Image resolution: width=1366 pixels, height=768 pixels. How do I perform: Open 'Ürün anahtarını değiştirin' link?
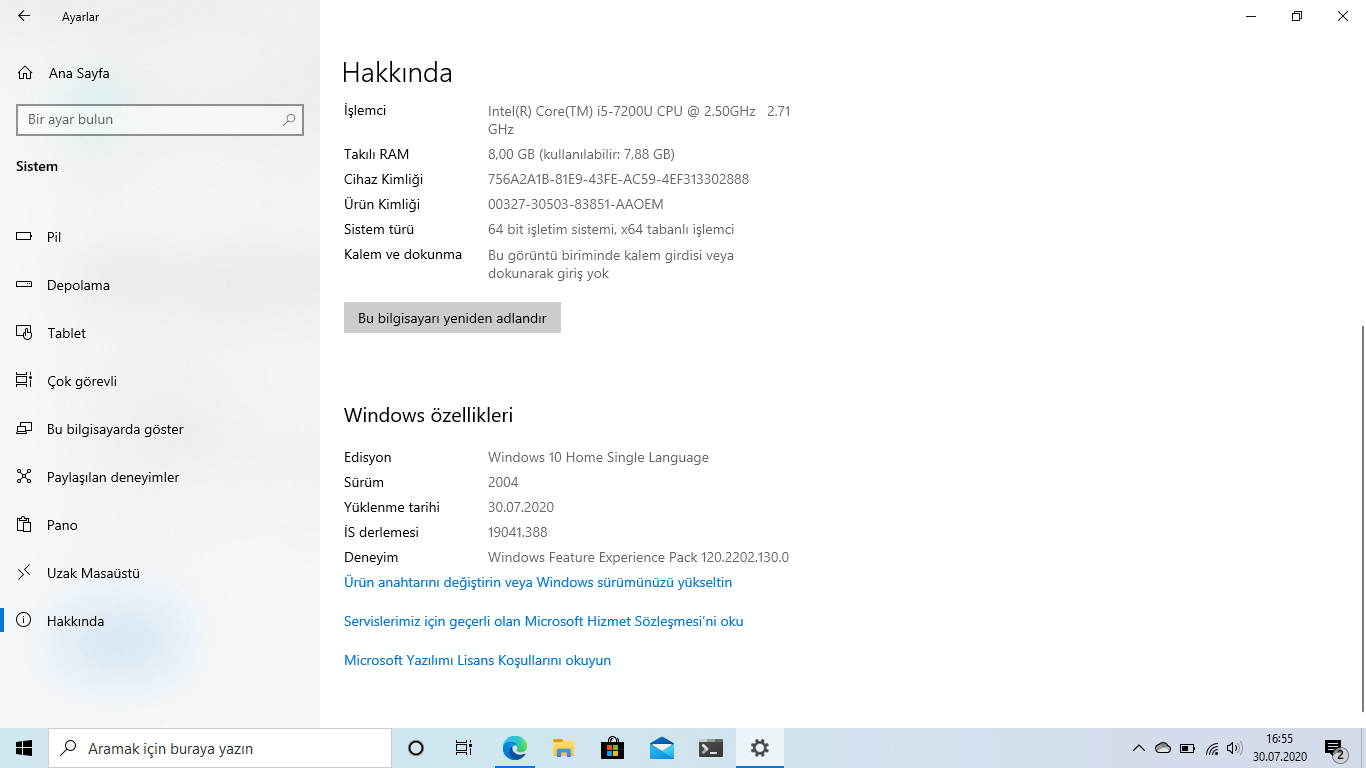coord(538,582)
